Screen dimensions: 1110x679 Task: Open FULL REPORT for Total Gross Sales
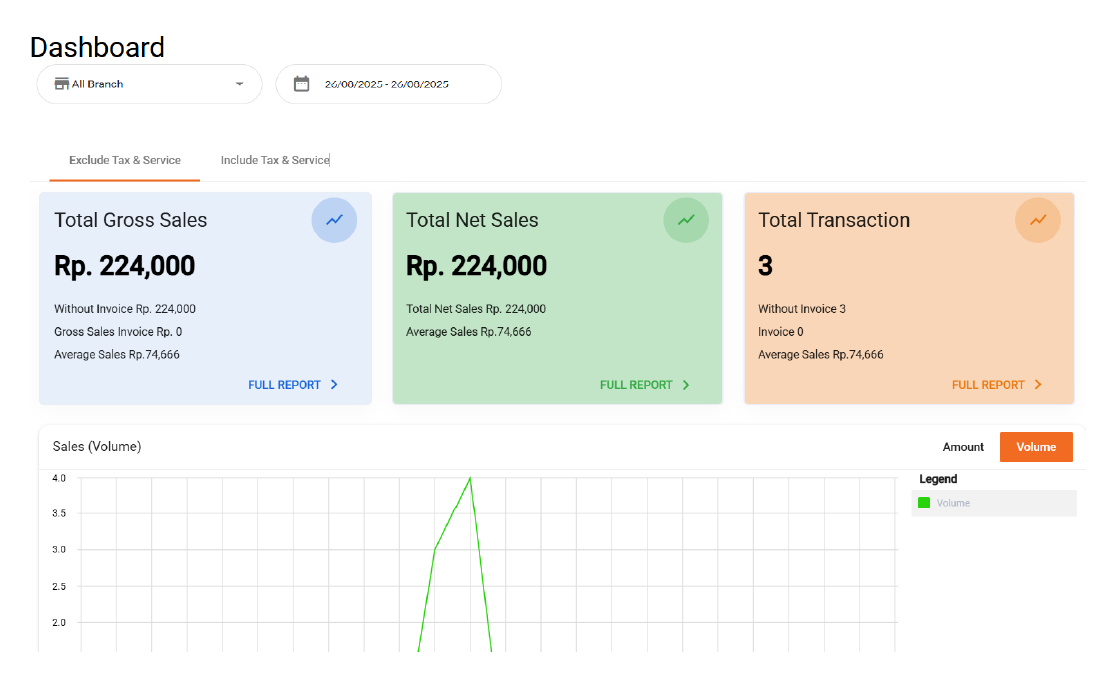[284, 385]
